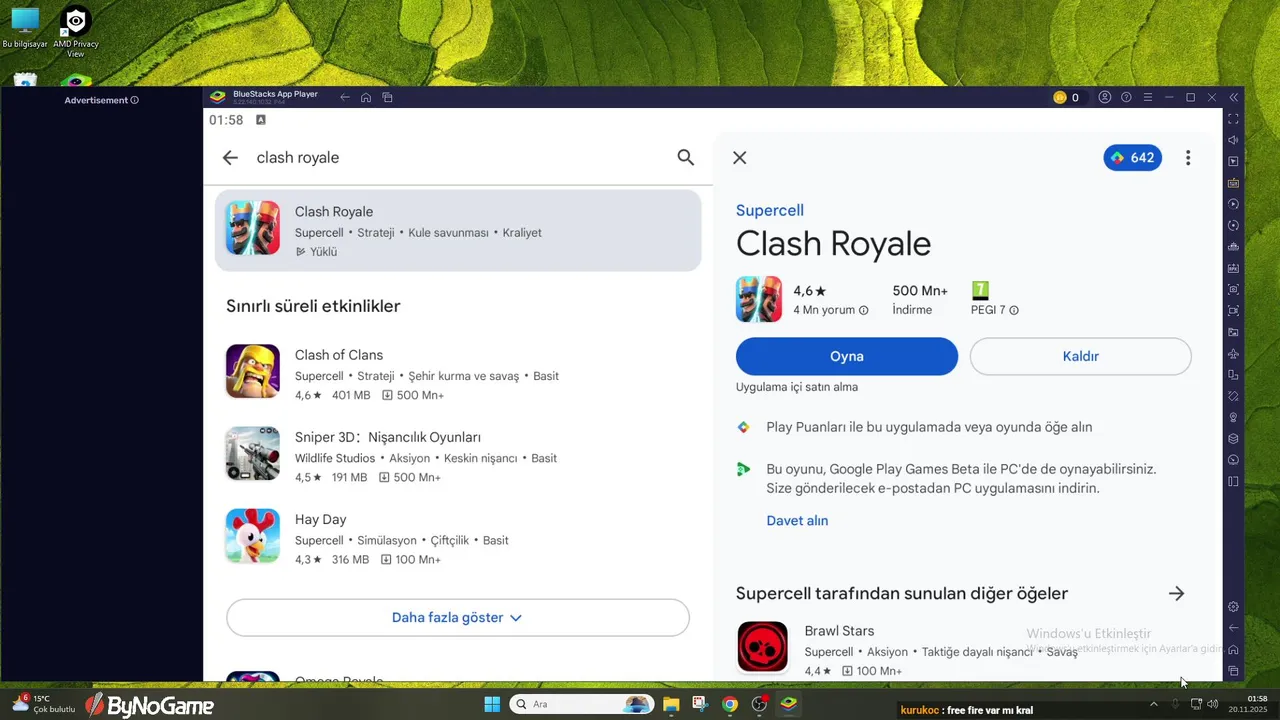Open the Supercell developer link
1280x720 pixels.
tap(770, 210)
